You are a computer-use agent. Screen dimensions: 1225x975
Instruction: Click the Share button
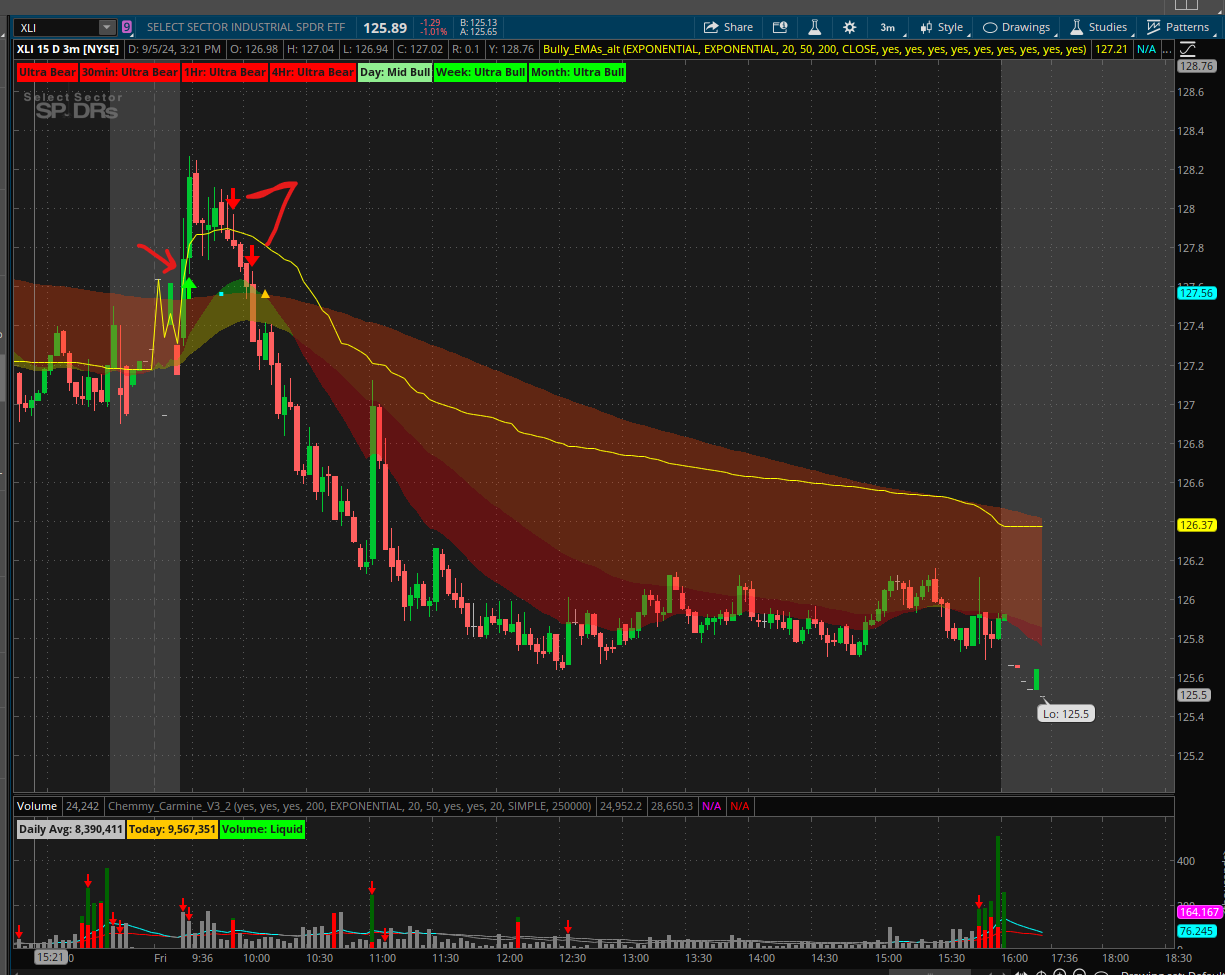[x=728, y=28]
